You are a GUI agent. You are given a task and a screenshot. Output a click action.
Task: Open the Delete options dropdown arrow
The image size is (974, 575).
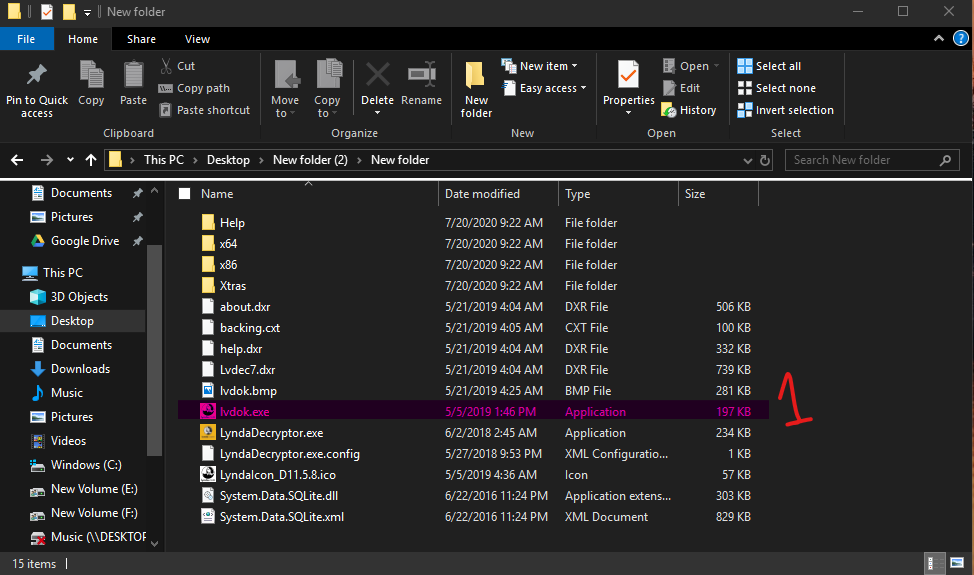377,113
